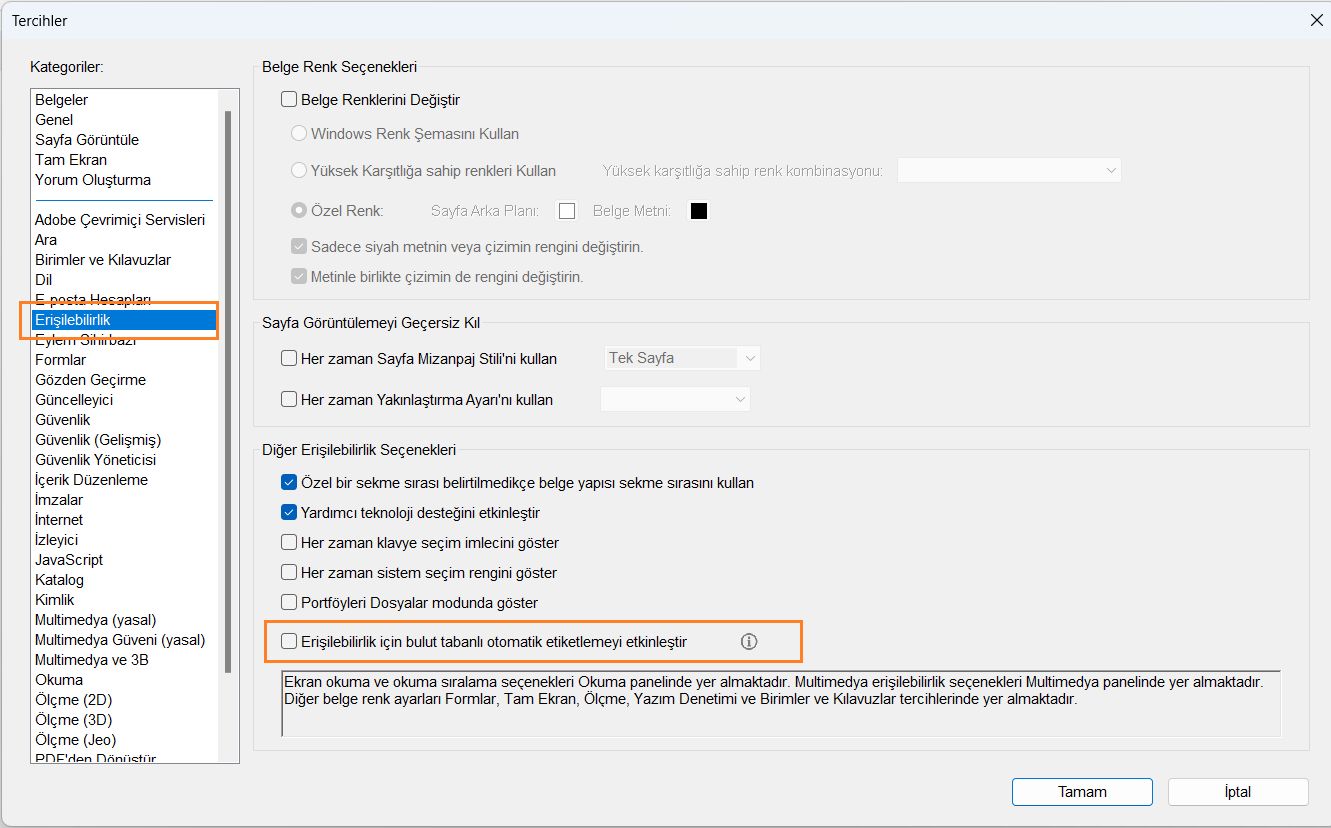Enable bulut tabanlı otomatik etiketlemeyi checkbox

point(290,642)
